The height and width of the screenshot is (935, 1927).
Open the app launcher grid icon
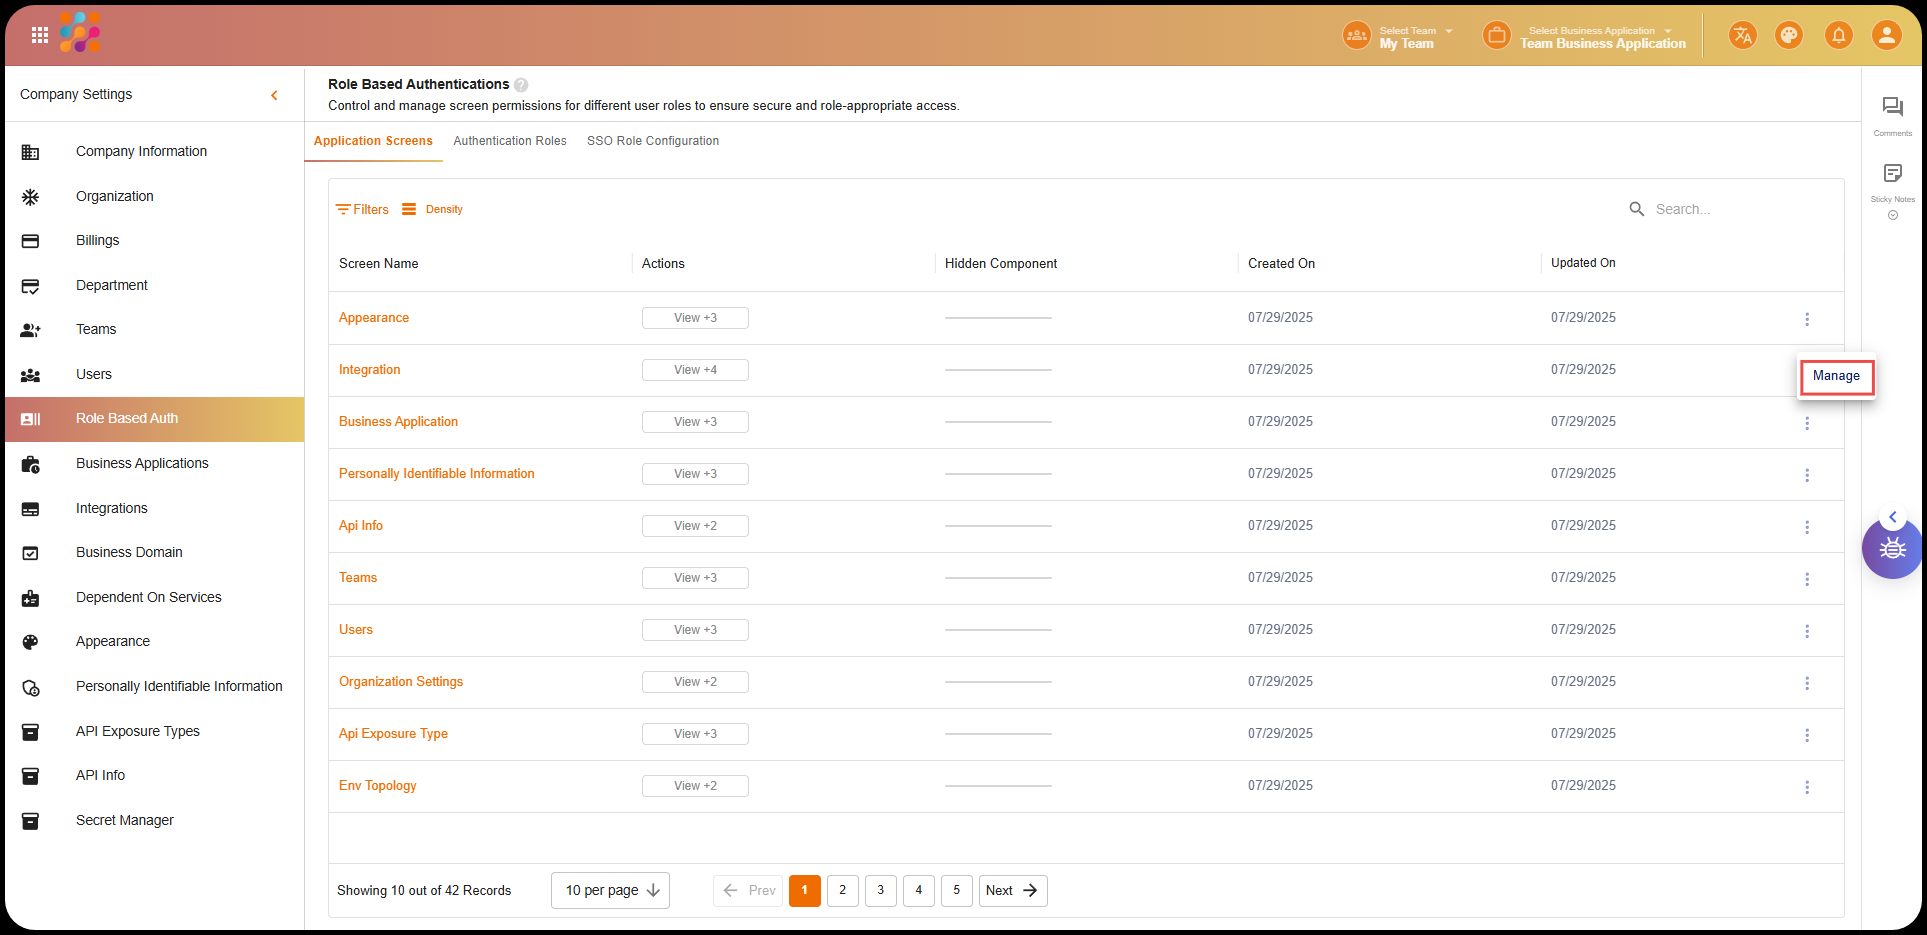(x=40, y=36)
